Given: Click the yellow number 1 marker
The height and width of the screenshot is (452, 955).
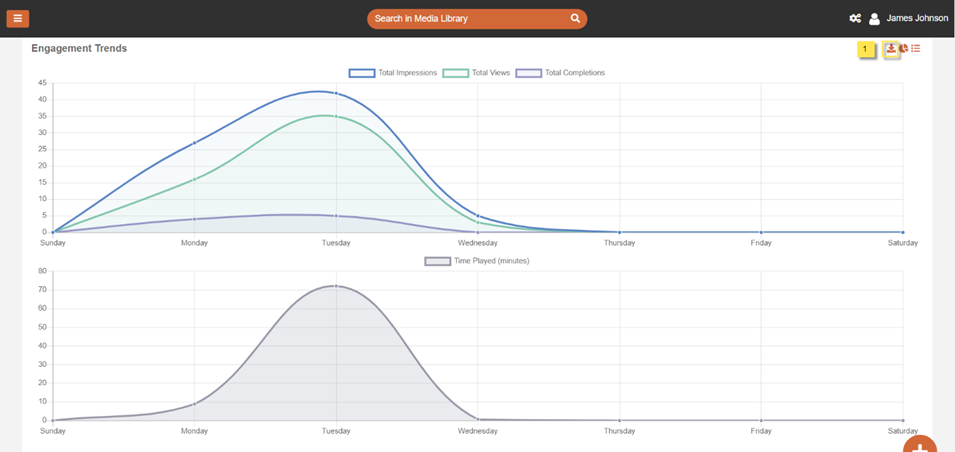Looking at the screenshot, I should pos(865,49).
